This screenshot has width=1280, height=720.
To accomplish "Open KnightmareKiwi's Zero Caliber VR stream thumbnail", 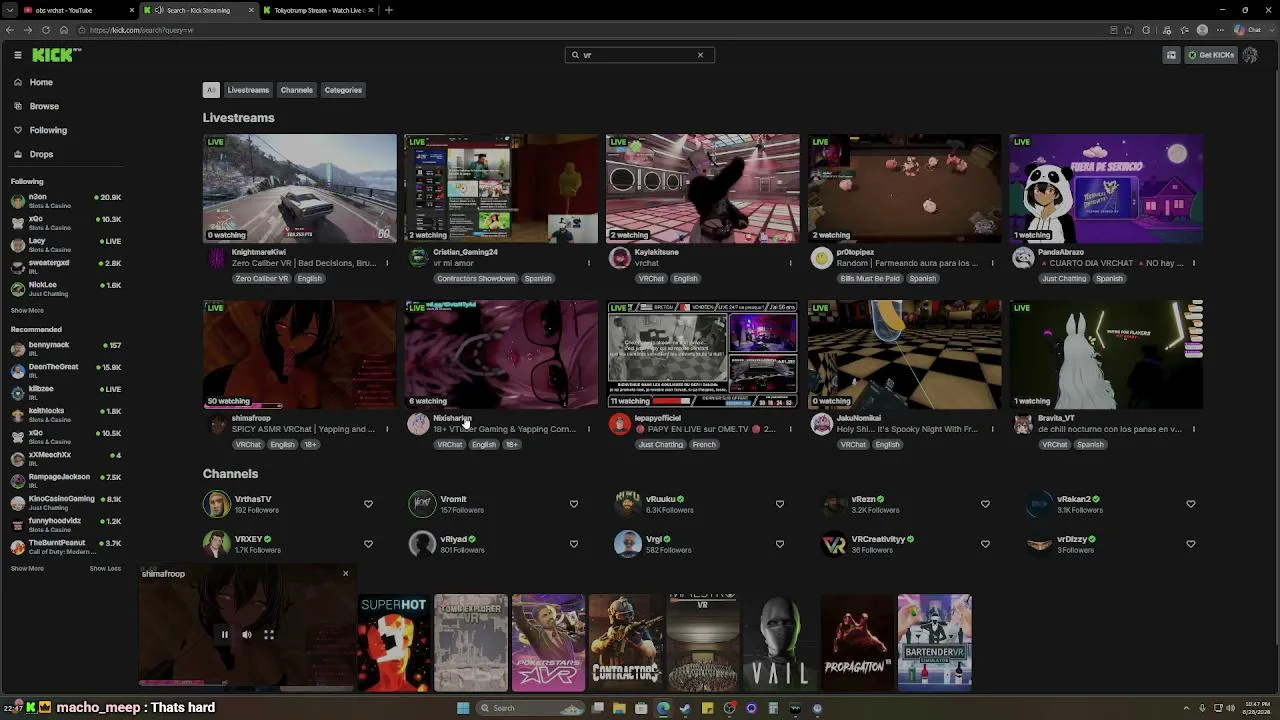I will [x=300, y=188].
